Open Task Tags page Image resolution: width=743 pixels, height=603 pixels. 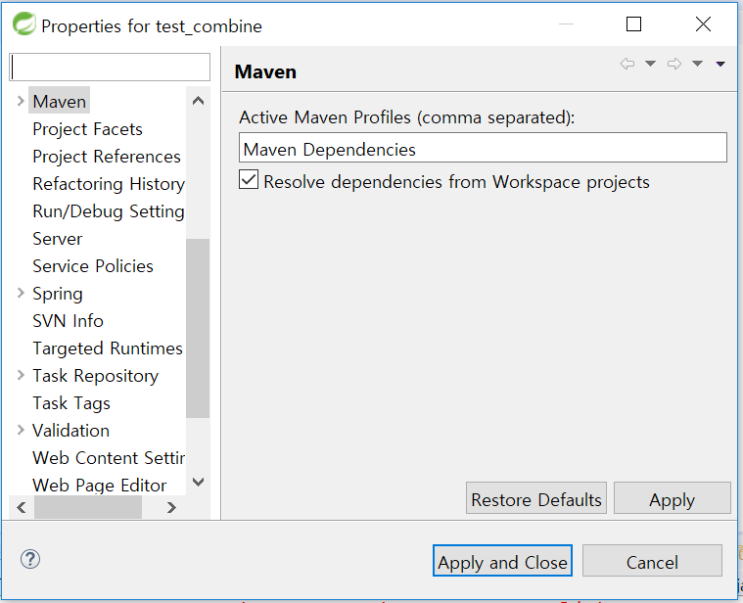(x=71, y=404)
